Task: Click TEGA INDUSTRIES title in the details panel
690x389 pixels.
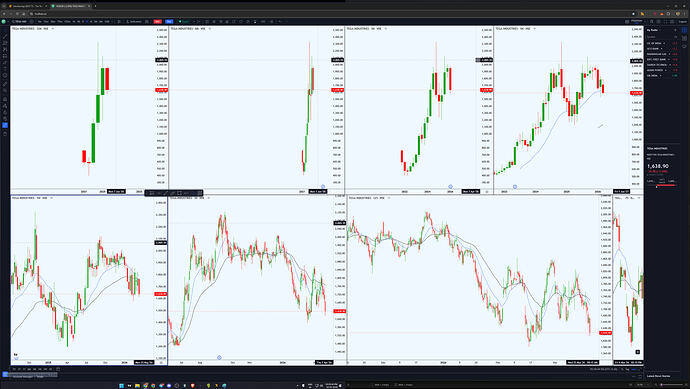Action: tap(657, 149)
